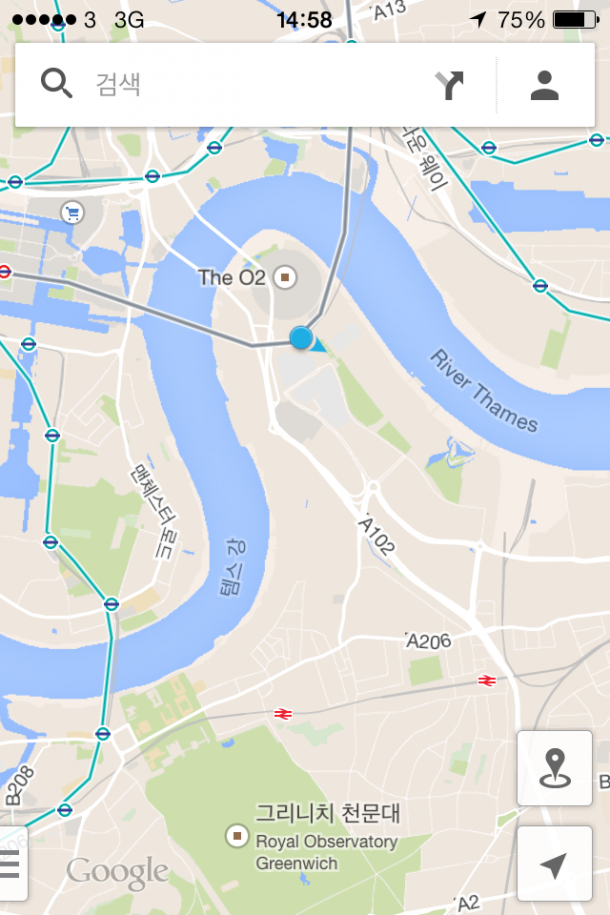Tap the blue current location dot
This screenshot has width=610, height=915.
(x=301, y=338)
